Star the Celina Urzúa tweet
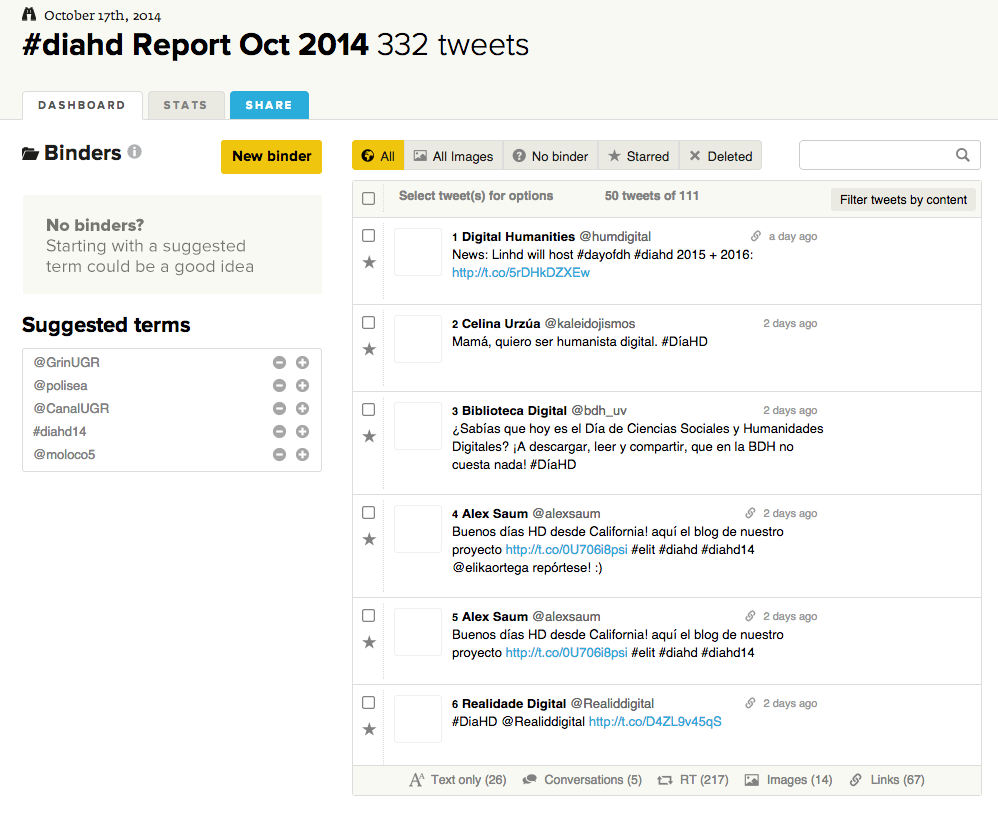The image size is (998, 815). [x=369, y=349]
